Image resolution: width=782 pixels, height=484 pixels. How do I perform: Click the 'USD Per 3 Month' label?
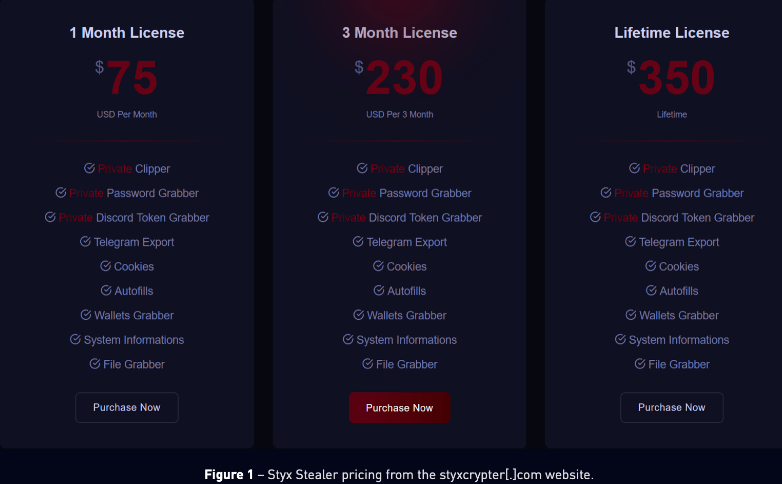pyautogui.click(x=399, y=114)
